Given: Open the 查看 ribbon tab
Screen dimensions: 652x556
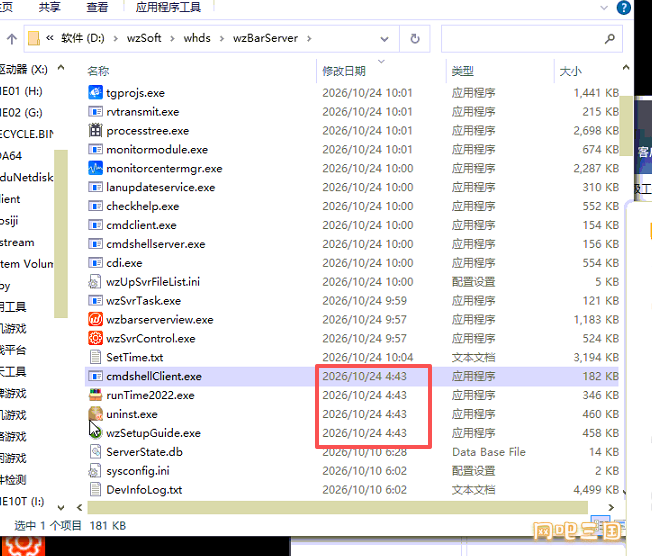Looking at the screenshot, I should [x=97, y=7].
